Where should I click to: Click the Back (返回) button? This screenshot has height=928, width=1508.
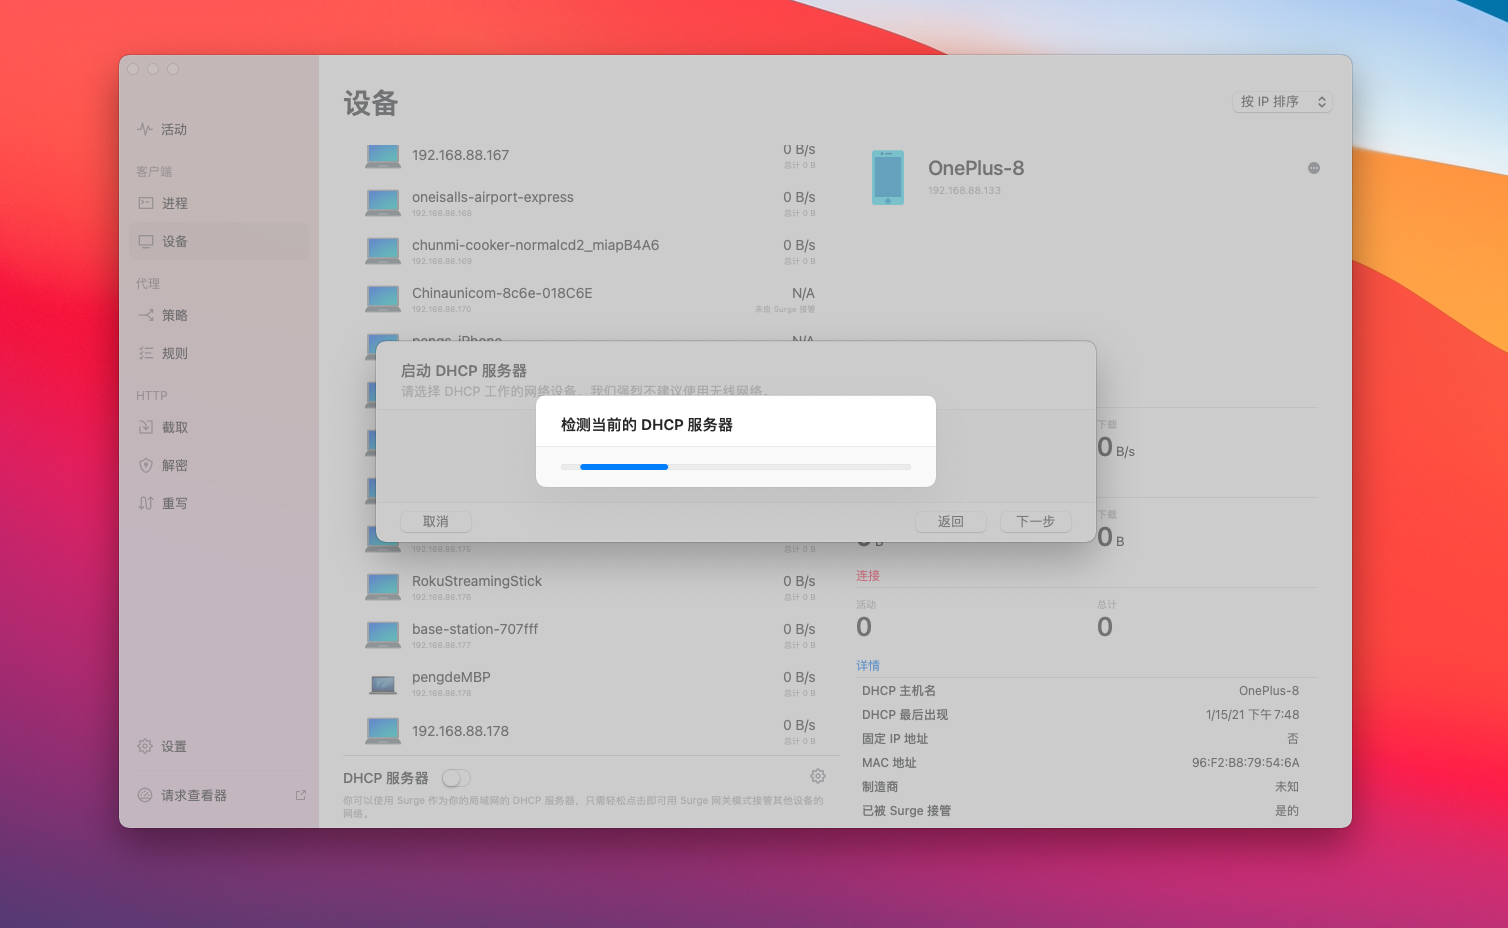(x=950, y=522)
